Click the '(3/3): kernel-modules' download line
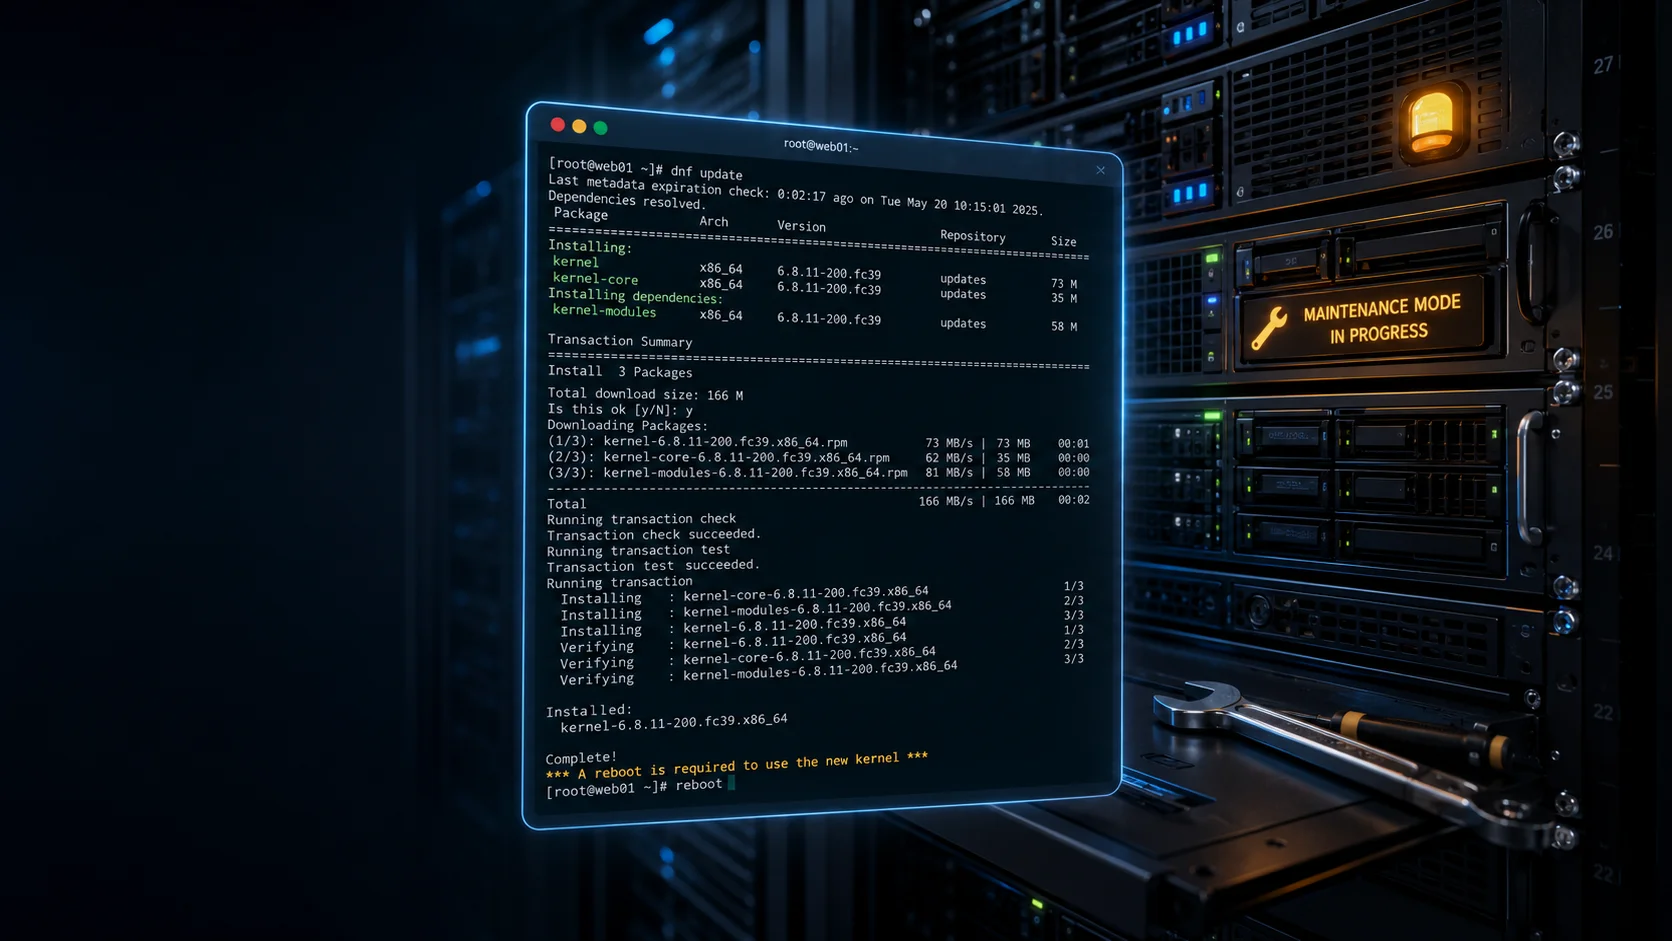This screenshot has height=941, width=1672. (818, 472)
